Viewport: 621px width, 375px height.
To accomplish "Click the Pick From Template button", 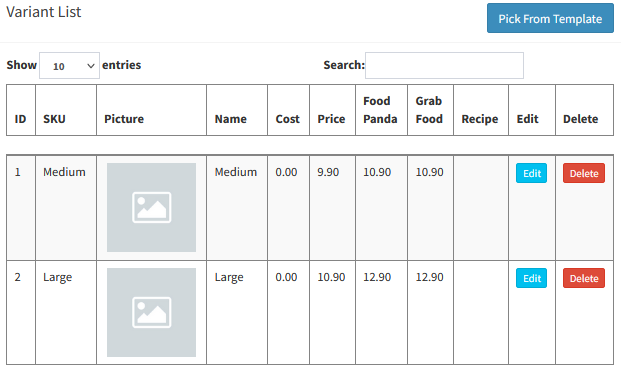I will pyautogui.click(x=550, y=18).
